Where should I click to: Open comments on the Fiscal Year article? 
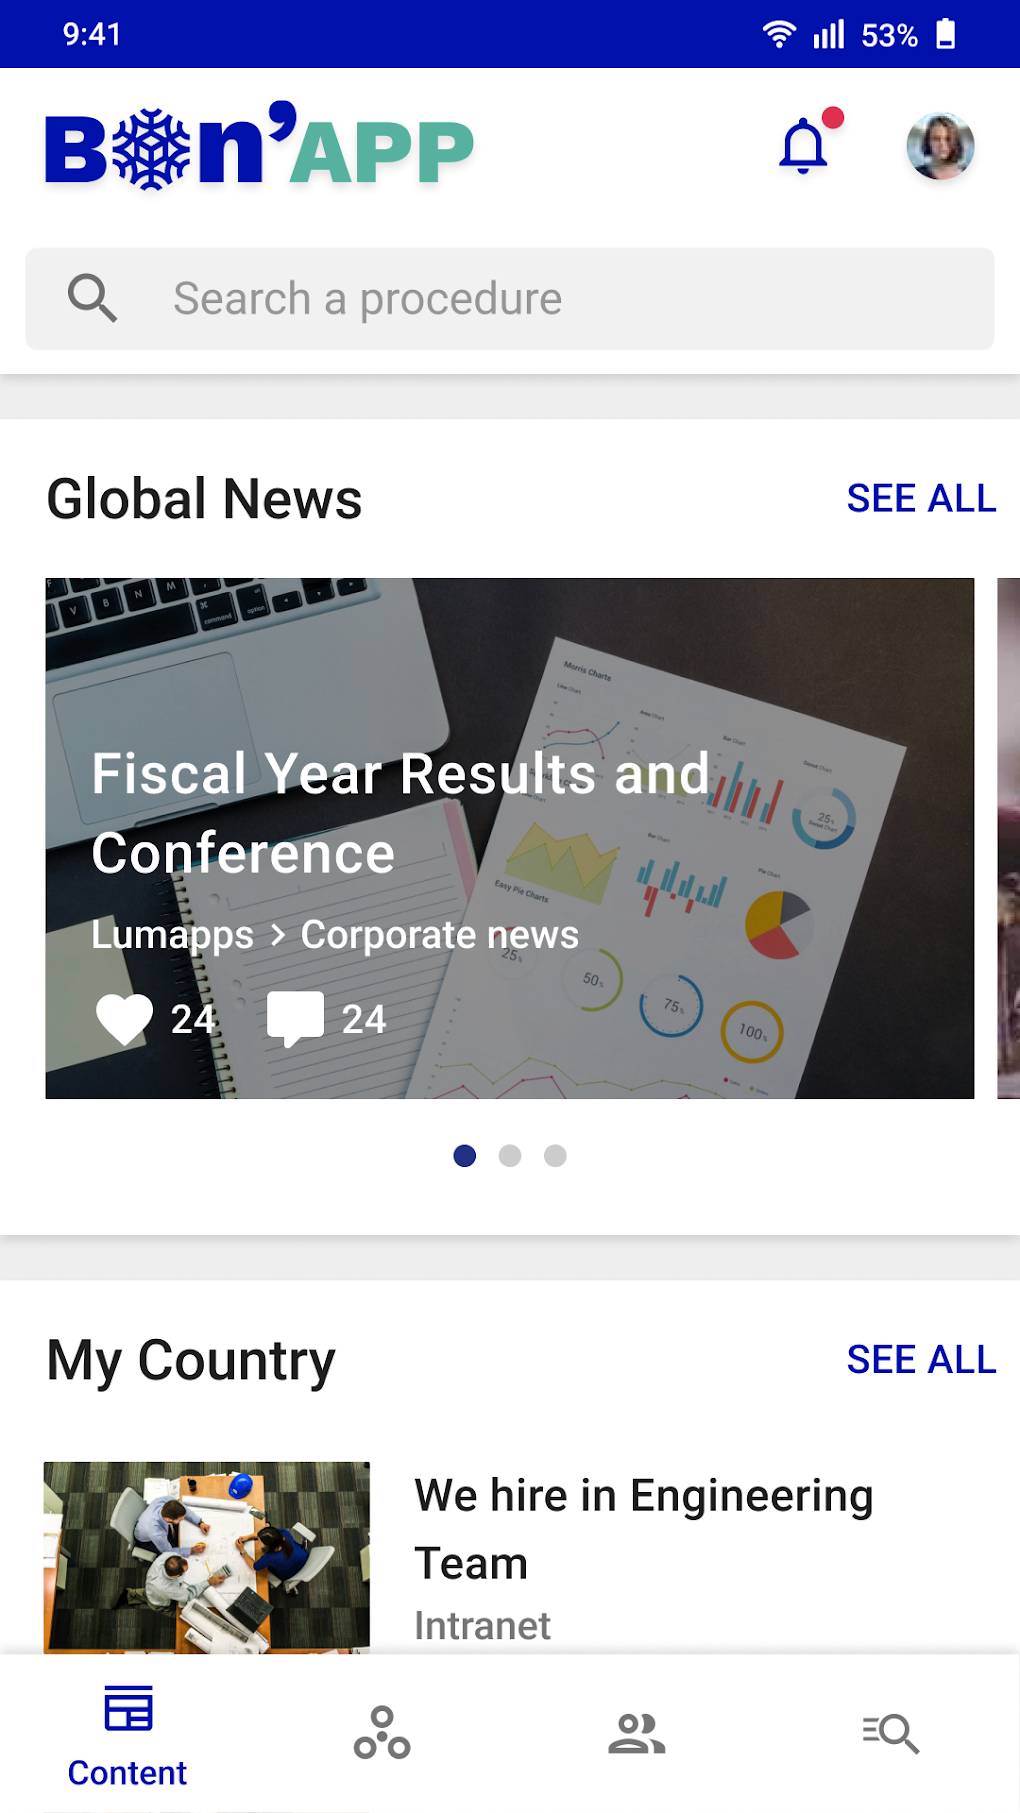click(x=296, y=1019)
